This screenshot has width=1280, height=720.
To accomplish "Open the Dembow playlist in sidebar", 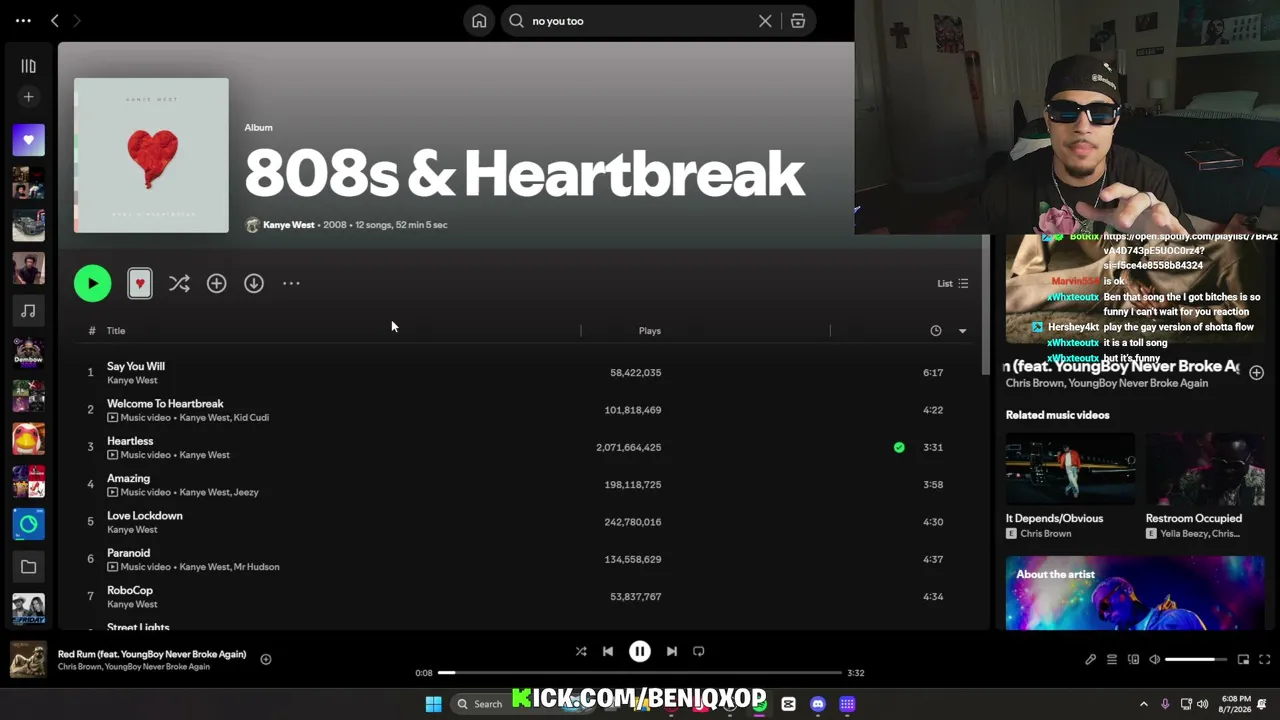I will click(28, 353).
